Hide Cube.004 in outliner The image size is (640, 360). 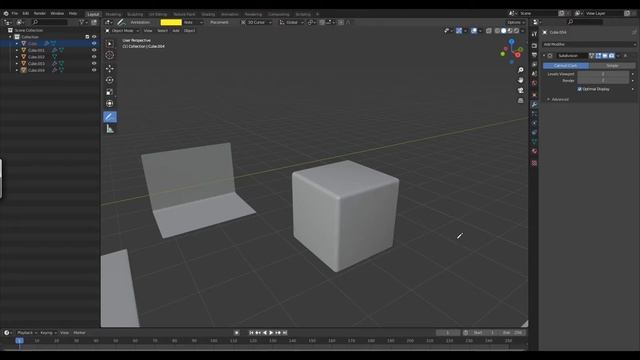click(94, 70)
